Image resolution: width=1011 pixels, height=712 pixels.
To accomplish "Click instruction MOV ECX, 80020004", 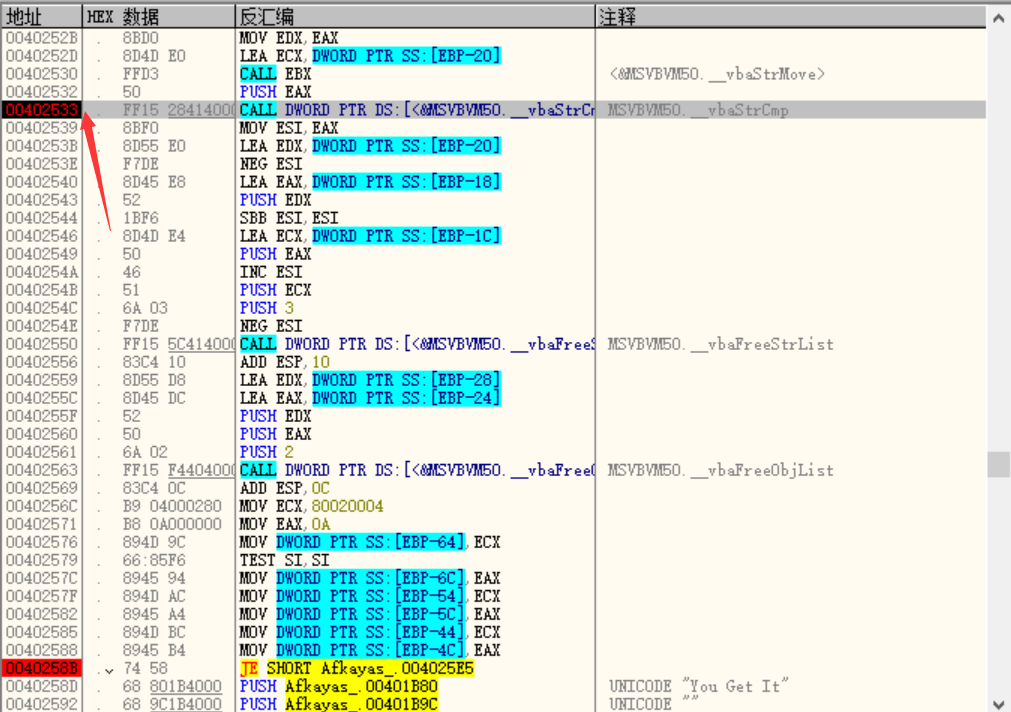I will coord(311,506).
